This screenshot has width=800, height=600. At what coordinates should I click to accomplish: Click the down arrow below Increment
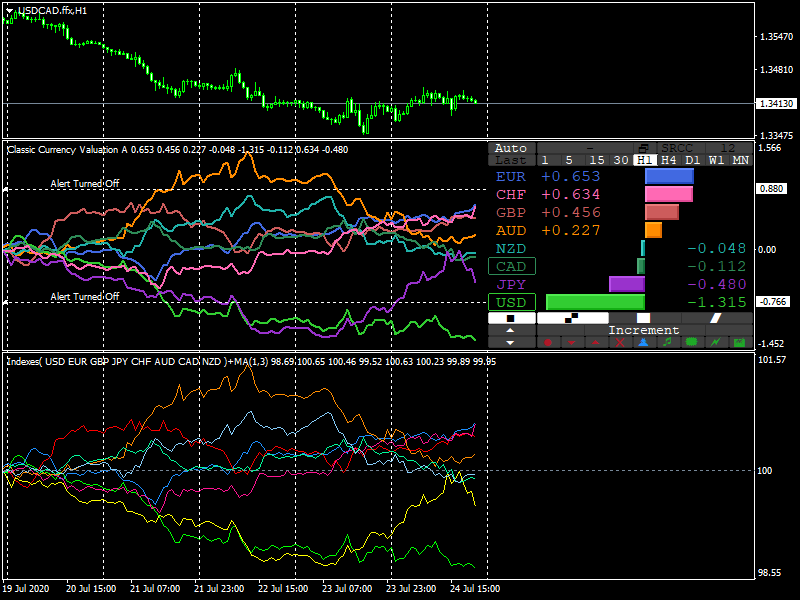point(510,343)
